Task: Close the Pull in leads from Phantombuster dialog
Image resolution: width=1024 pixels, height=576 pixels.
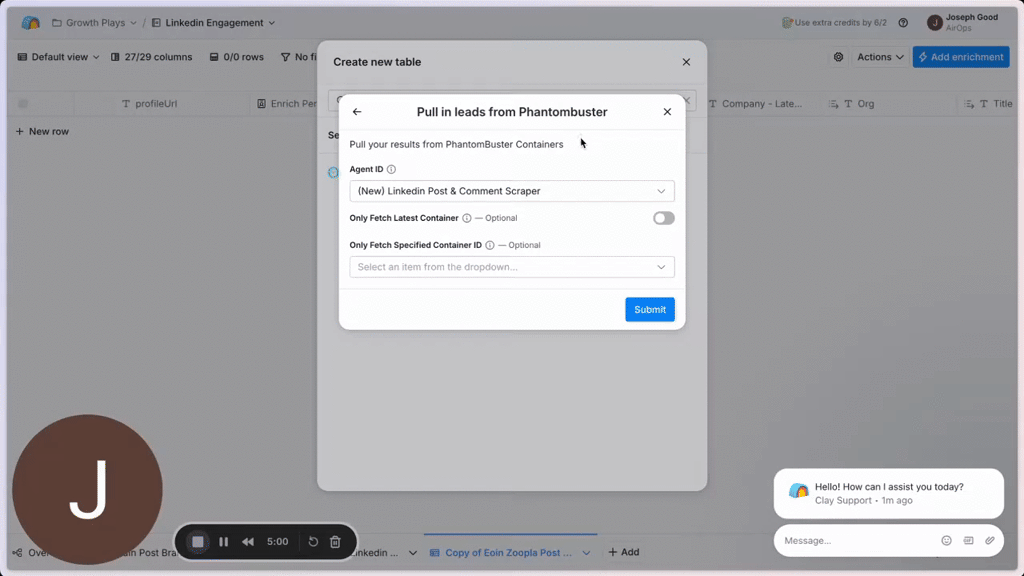Action: click(667, 112)
